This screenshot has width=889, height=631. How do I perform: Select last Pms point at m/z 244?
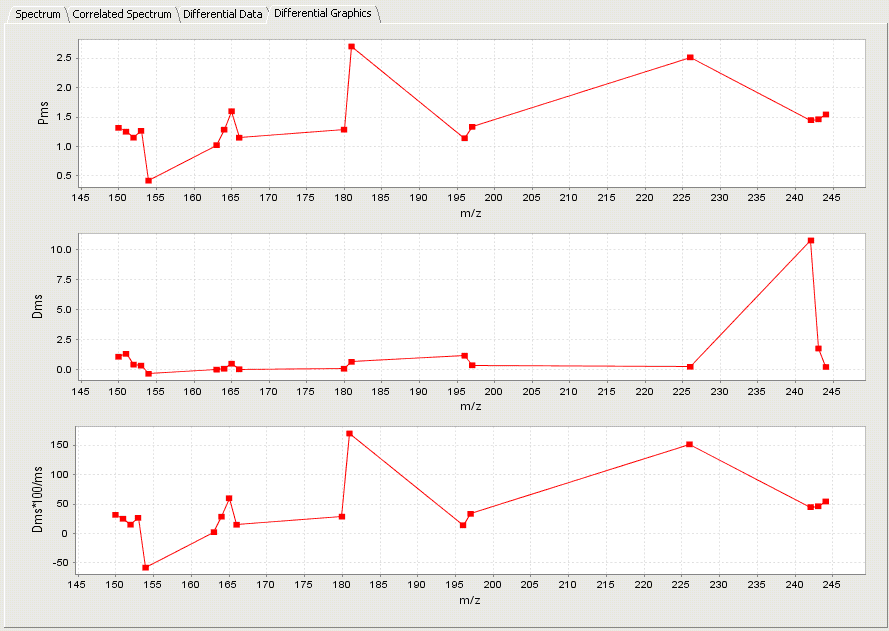coord(825,114)
